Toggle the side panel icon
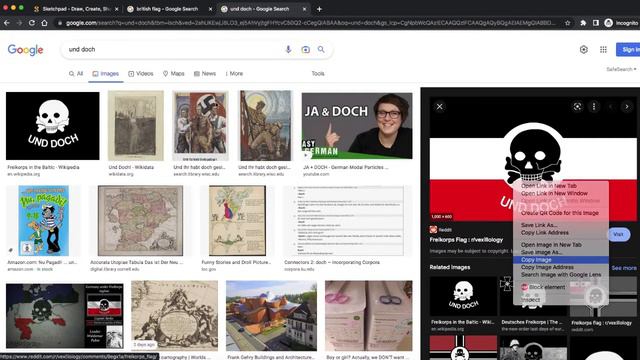The image size is (640, 360). click(x=596, y=23)
